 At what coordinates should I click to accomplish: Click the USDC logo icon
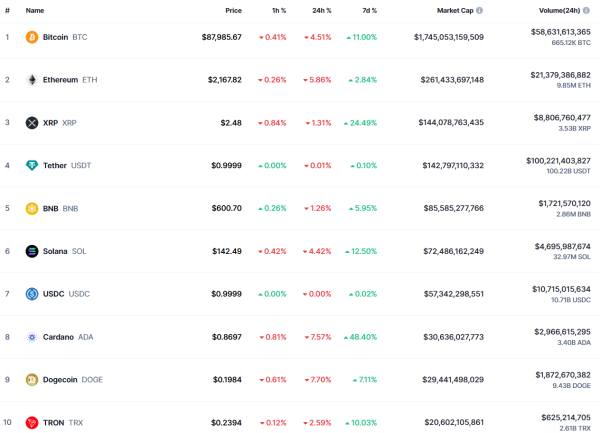tap(32, 294)
